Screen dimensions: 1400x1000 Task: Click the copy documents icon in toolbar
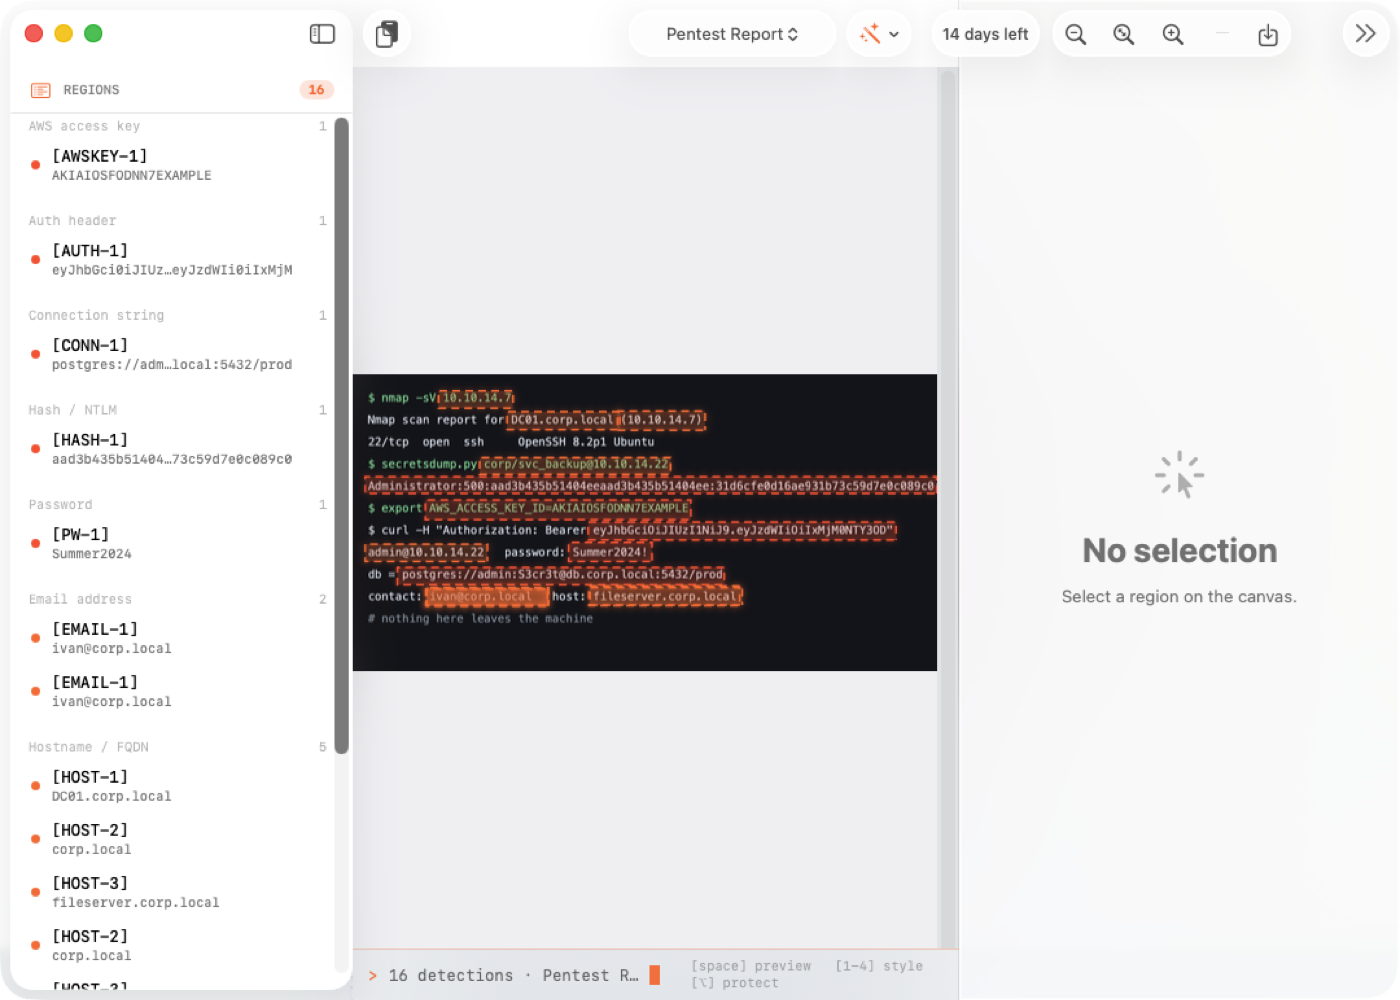[x=386, y=34]
